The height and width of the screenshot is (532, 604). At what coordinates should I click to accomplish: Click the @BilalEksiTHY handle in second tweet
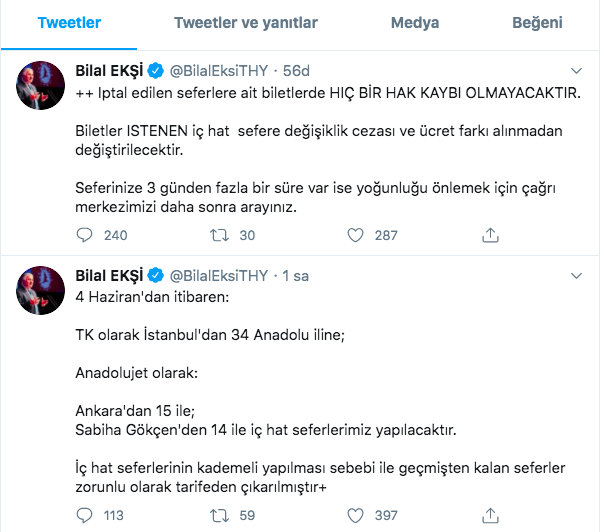217,275
